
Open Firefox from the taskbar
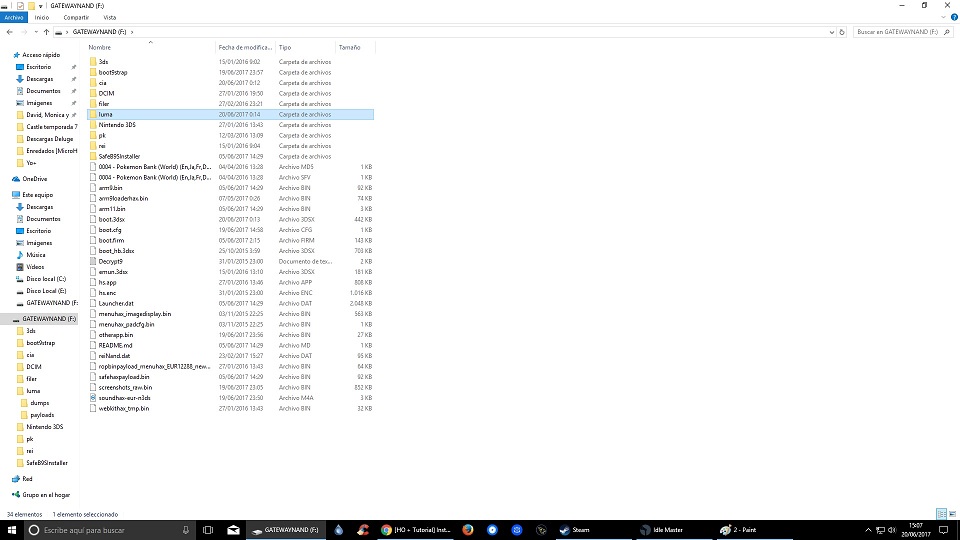(468, 530)
